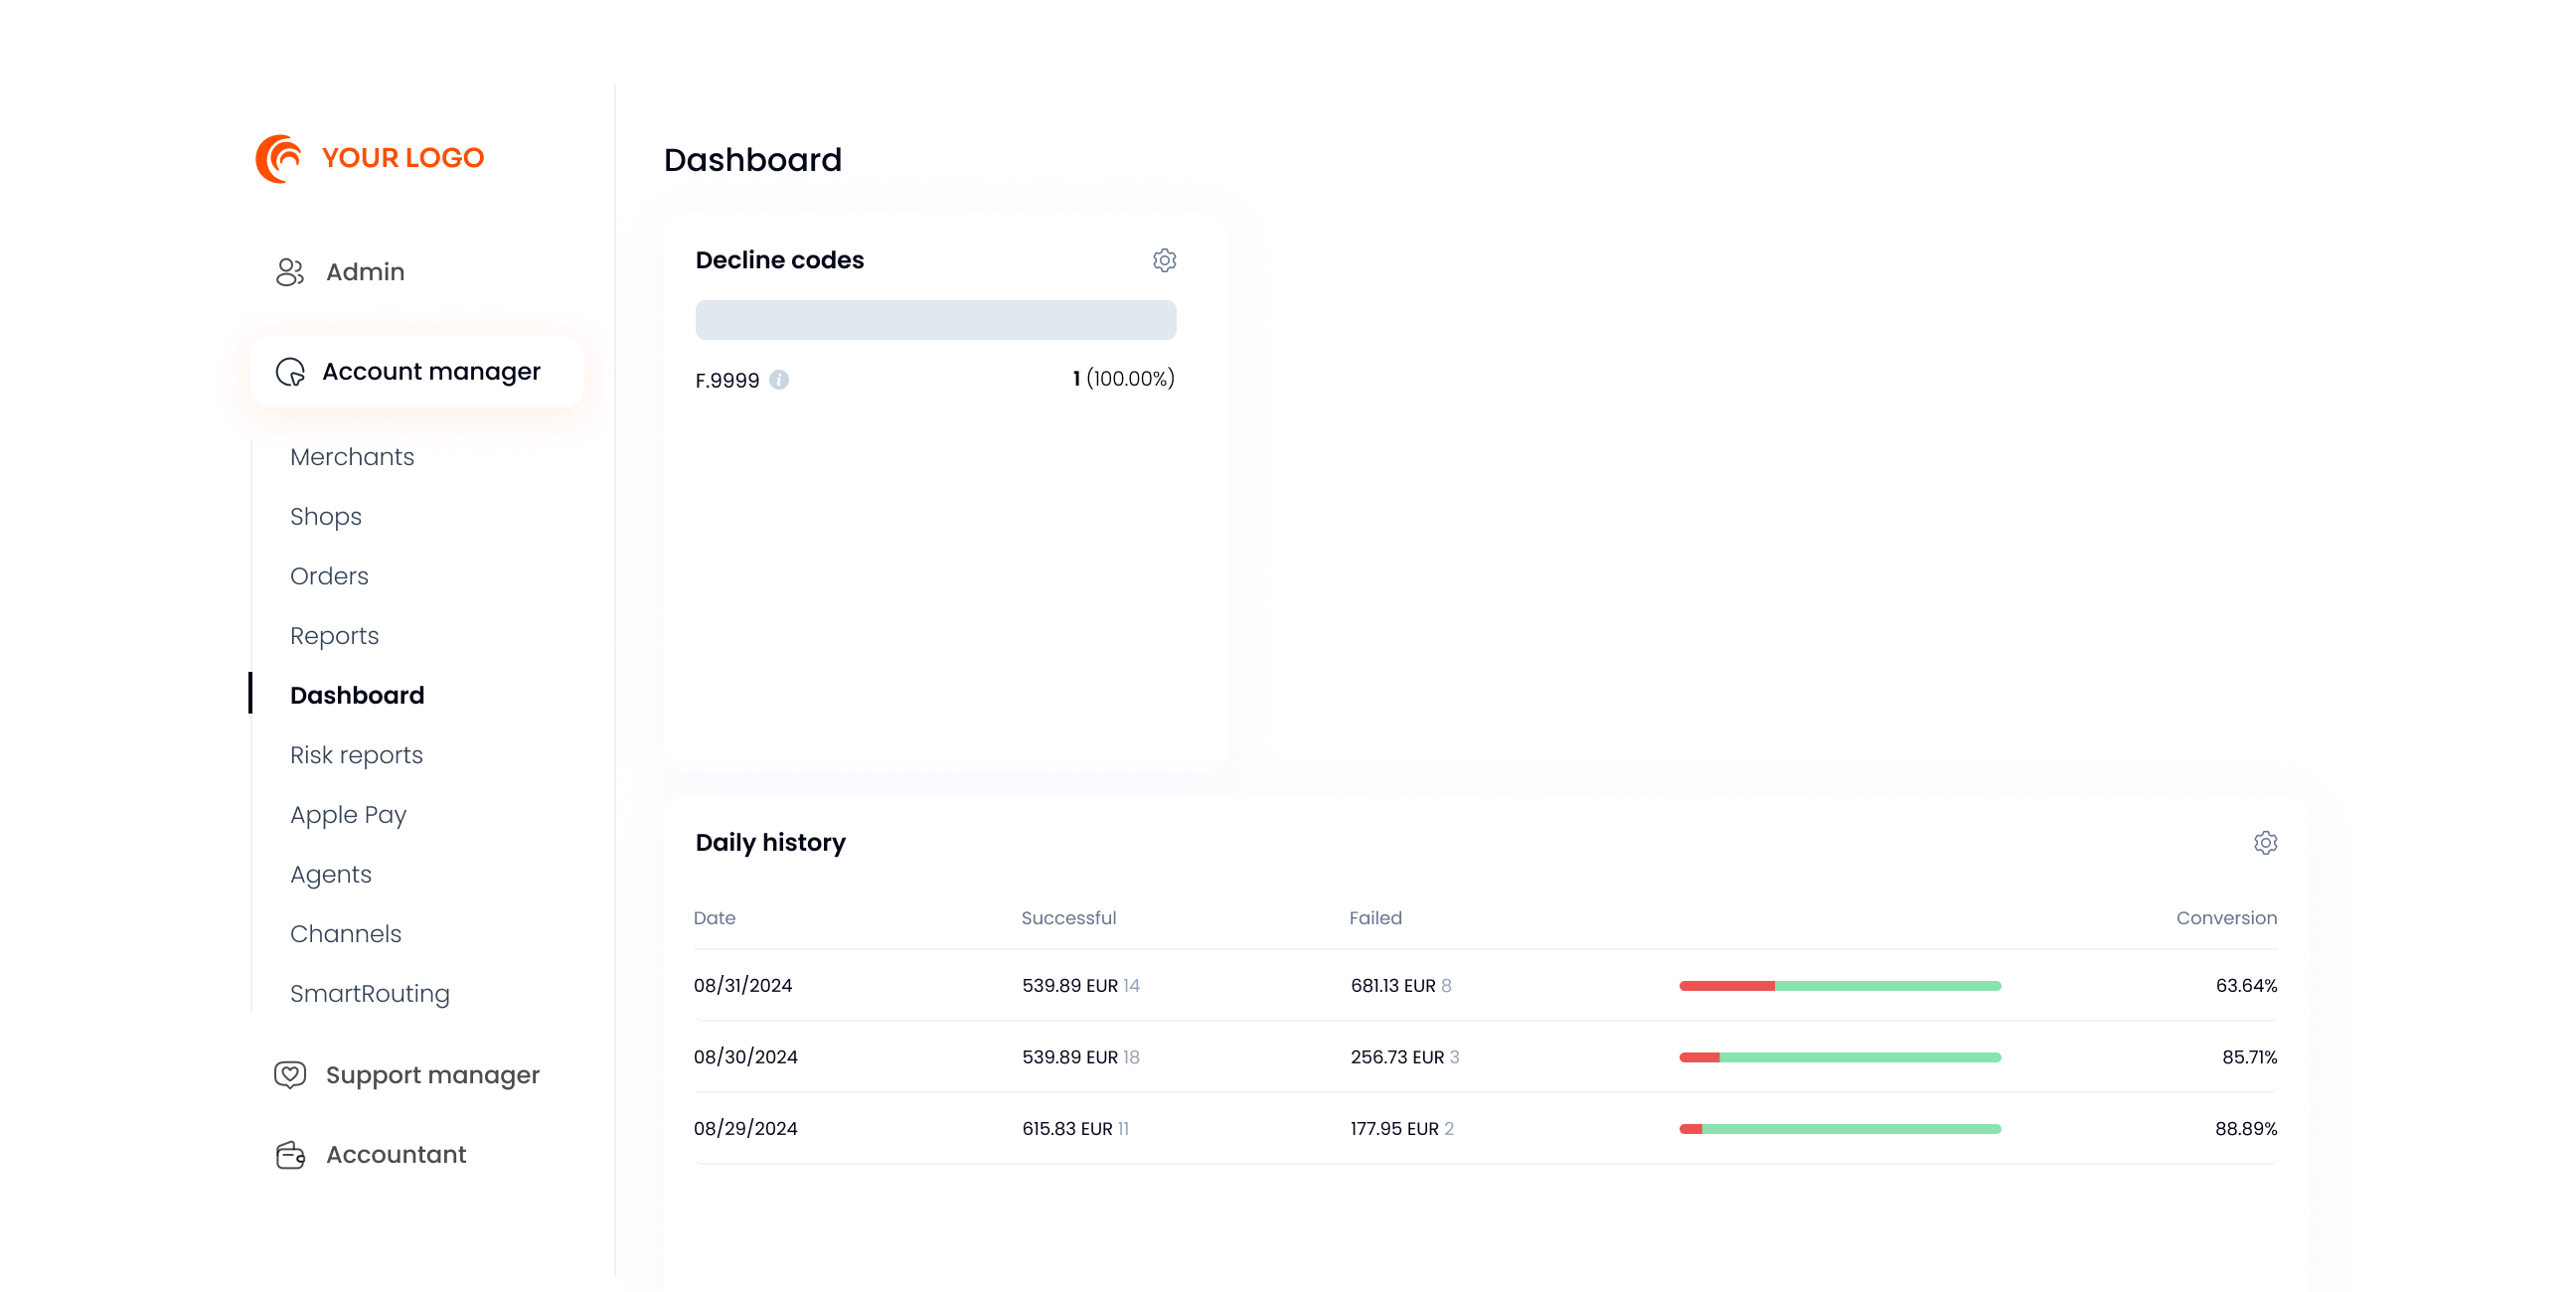
Task: Click the Decline codes gray bar
Action: 936,320
